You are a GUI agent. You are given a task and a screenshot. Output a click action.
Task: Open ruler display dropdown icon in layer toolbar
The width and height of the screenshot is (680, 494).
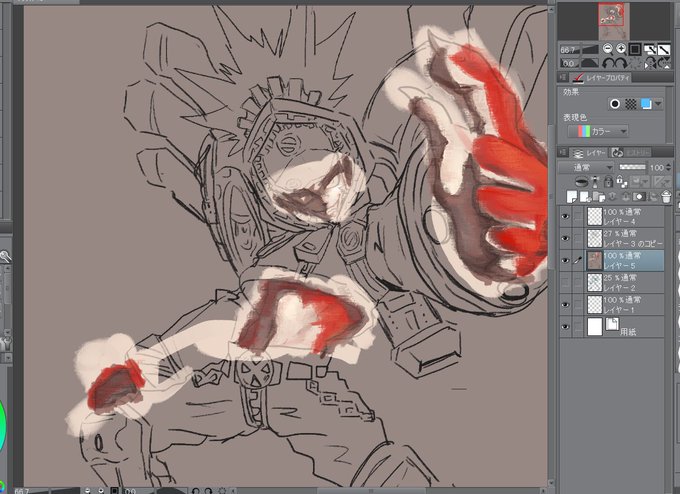click(x=660, y=181)
